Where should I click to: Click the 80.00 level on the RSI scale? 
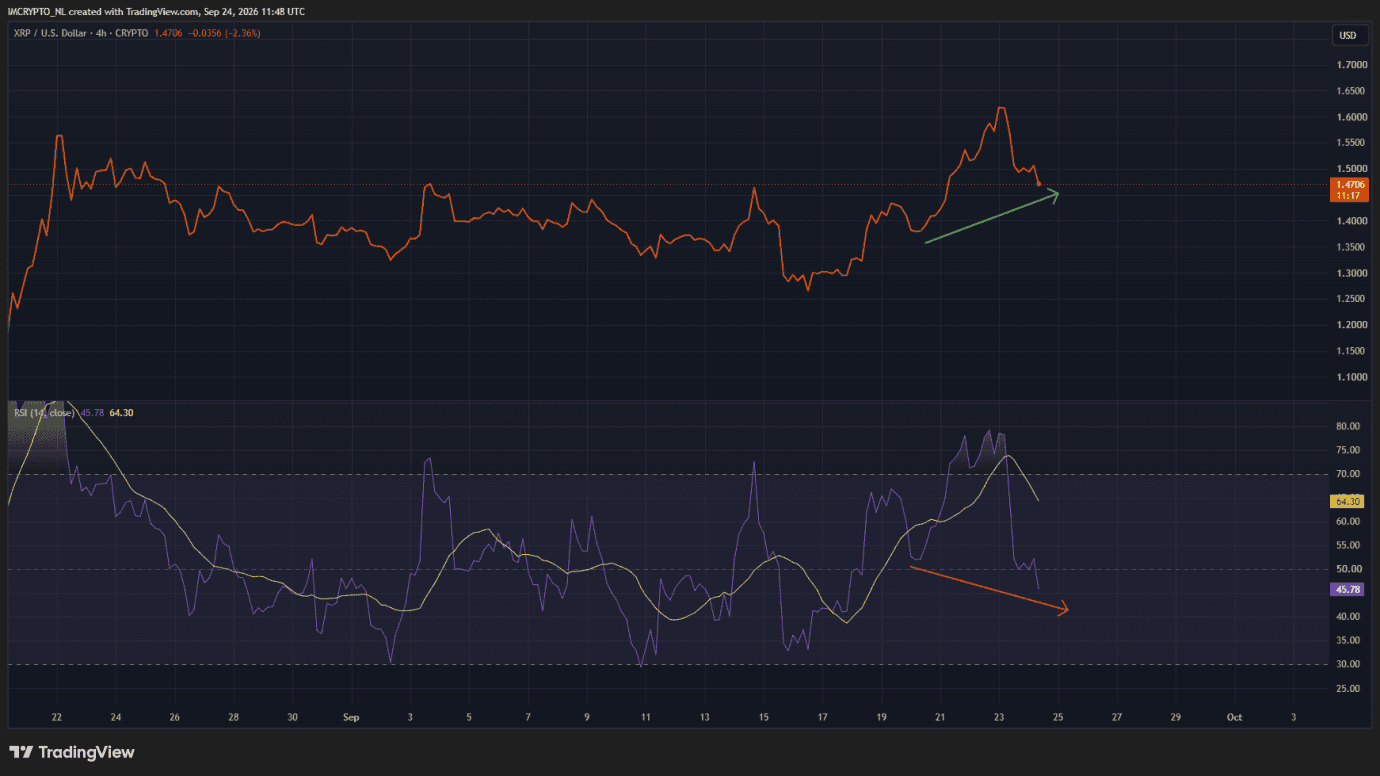click(x=1349, y=426)
